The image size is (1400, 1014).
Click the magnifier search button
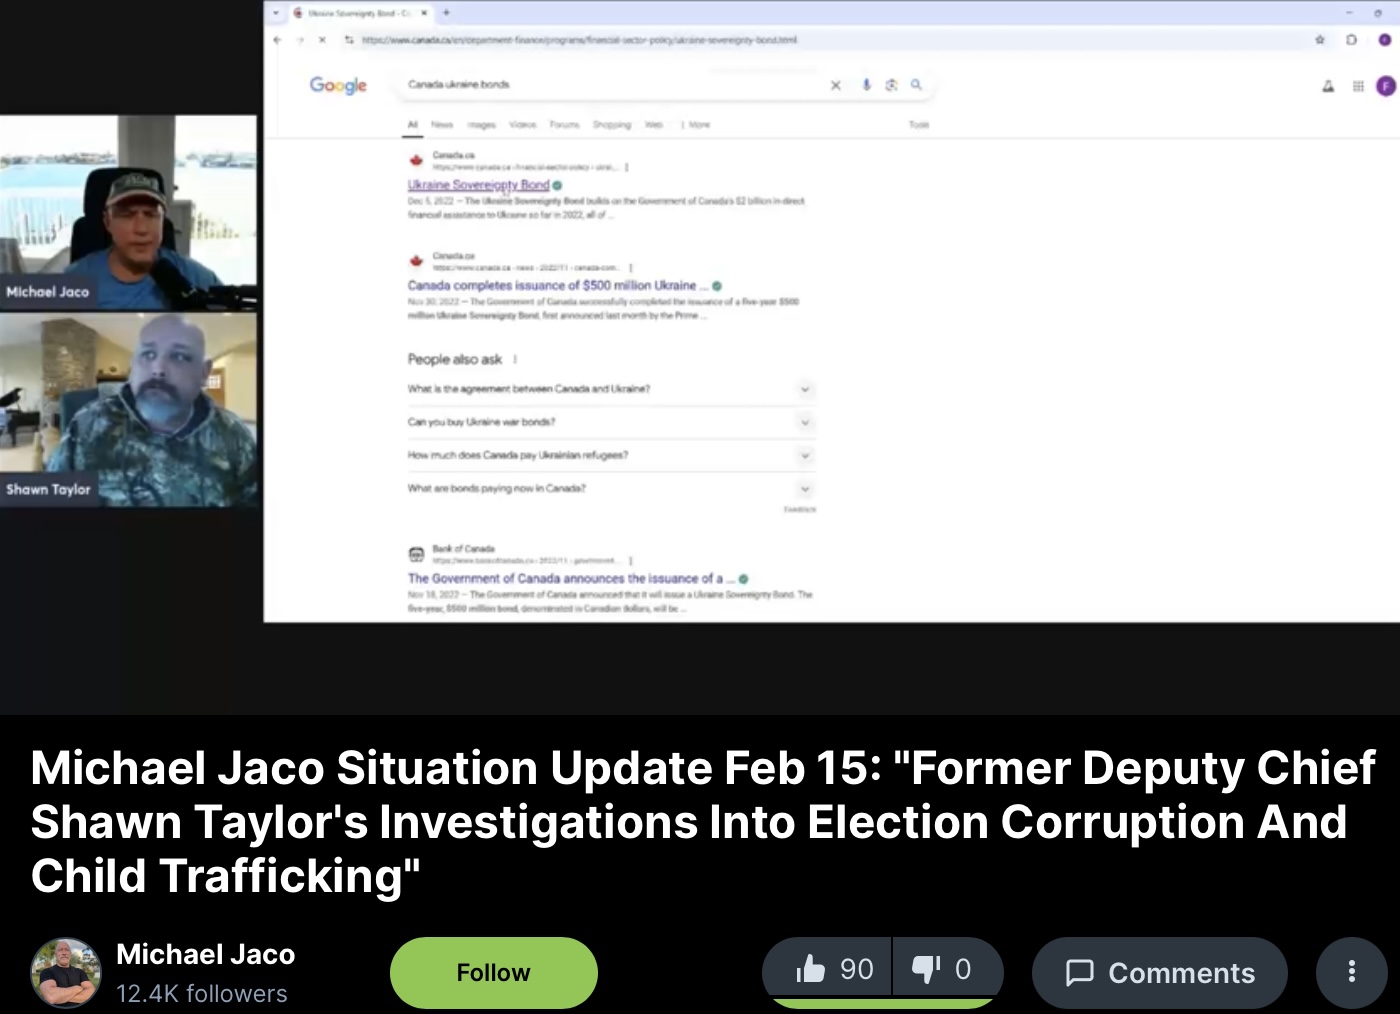point(916,85)
